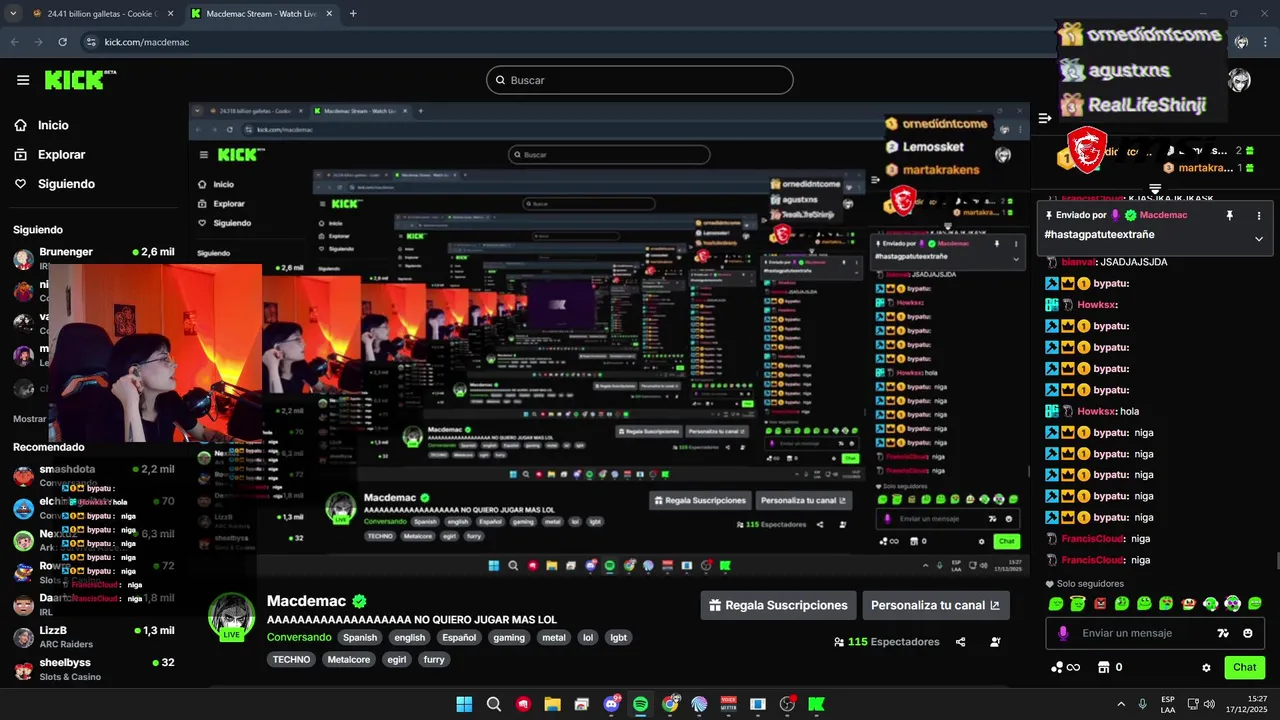Insert the halo angel emote
This screenshot has height=720, width=1280.
pos(1078,603)
